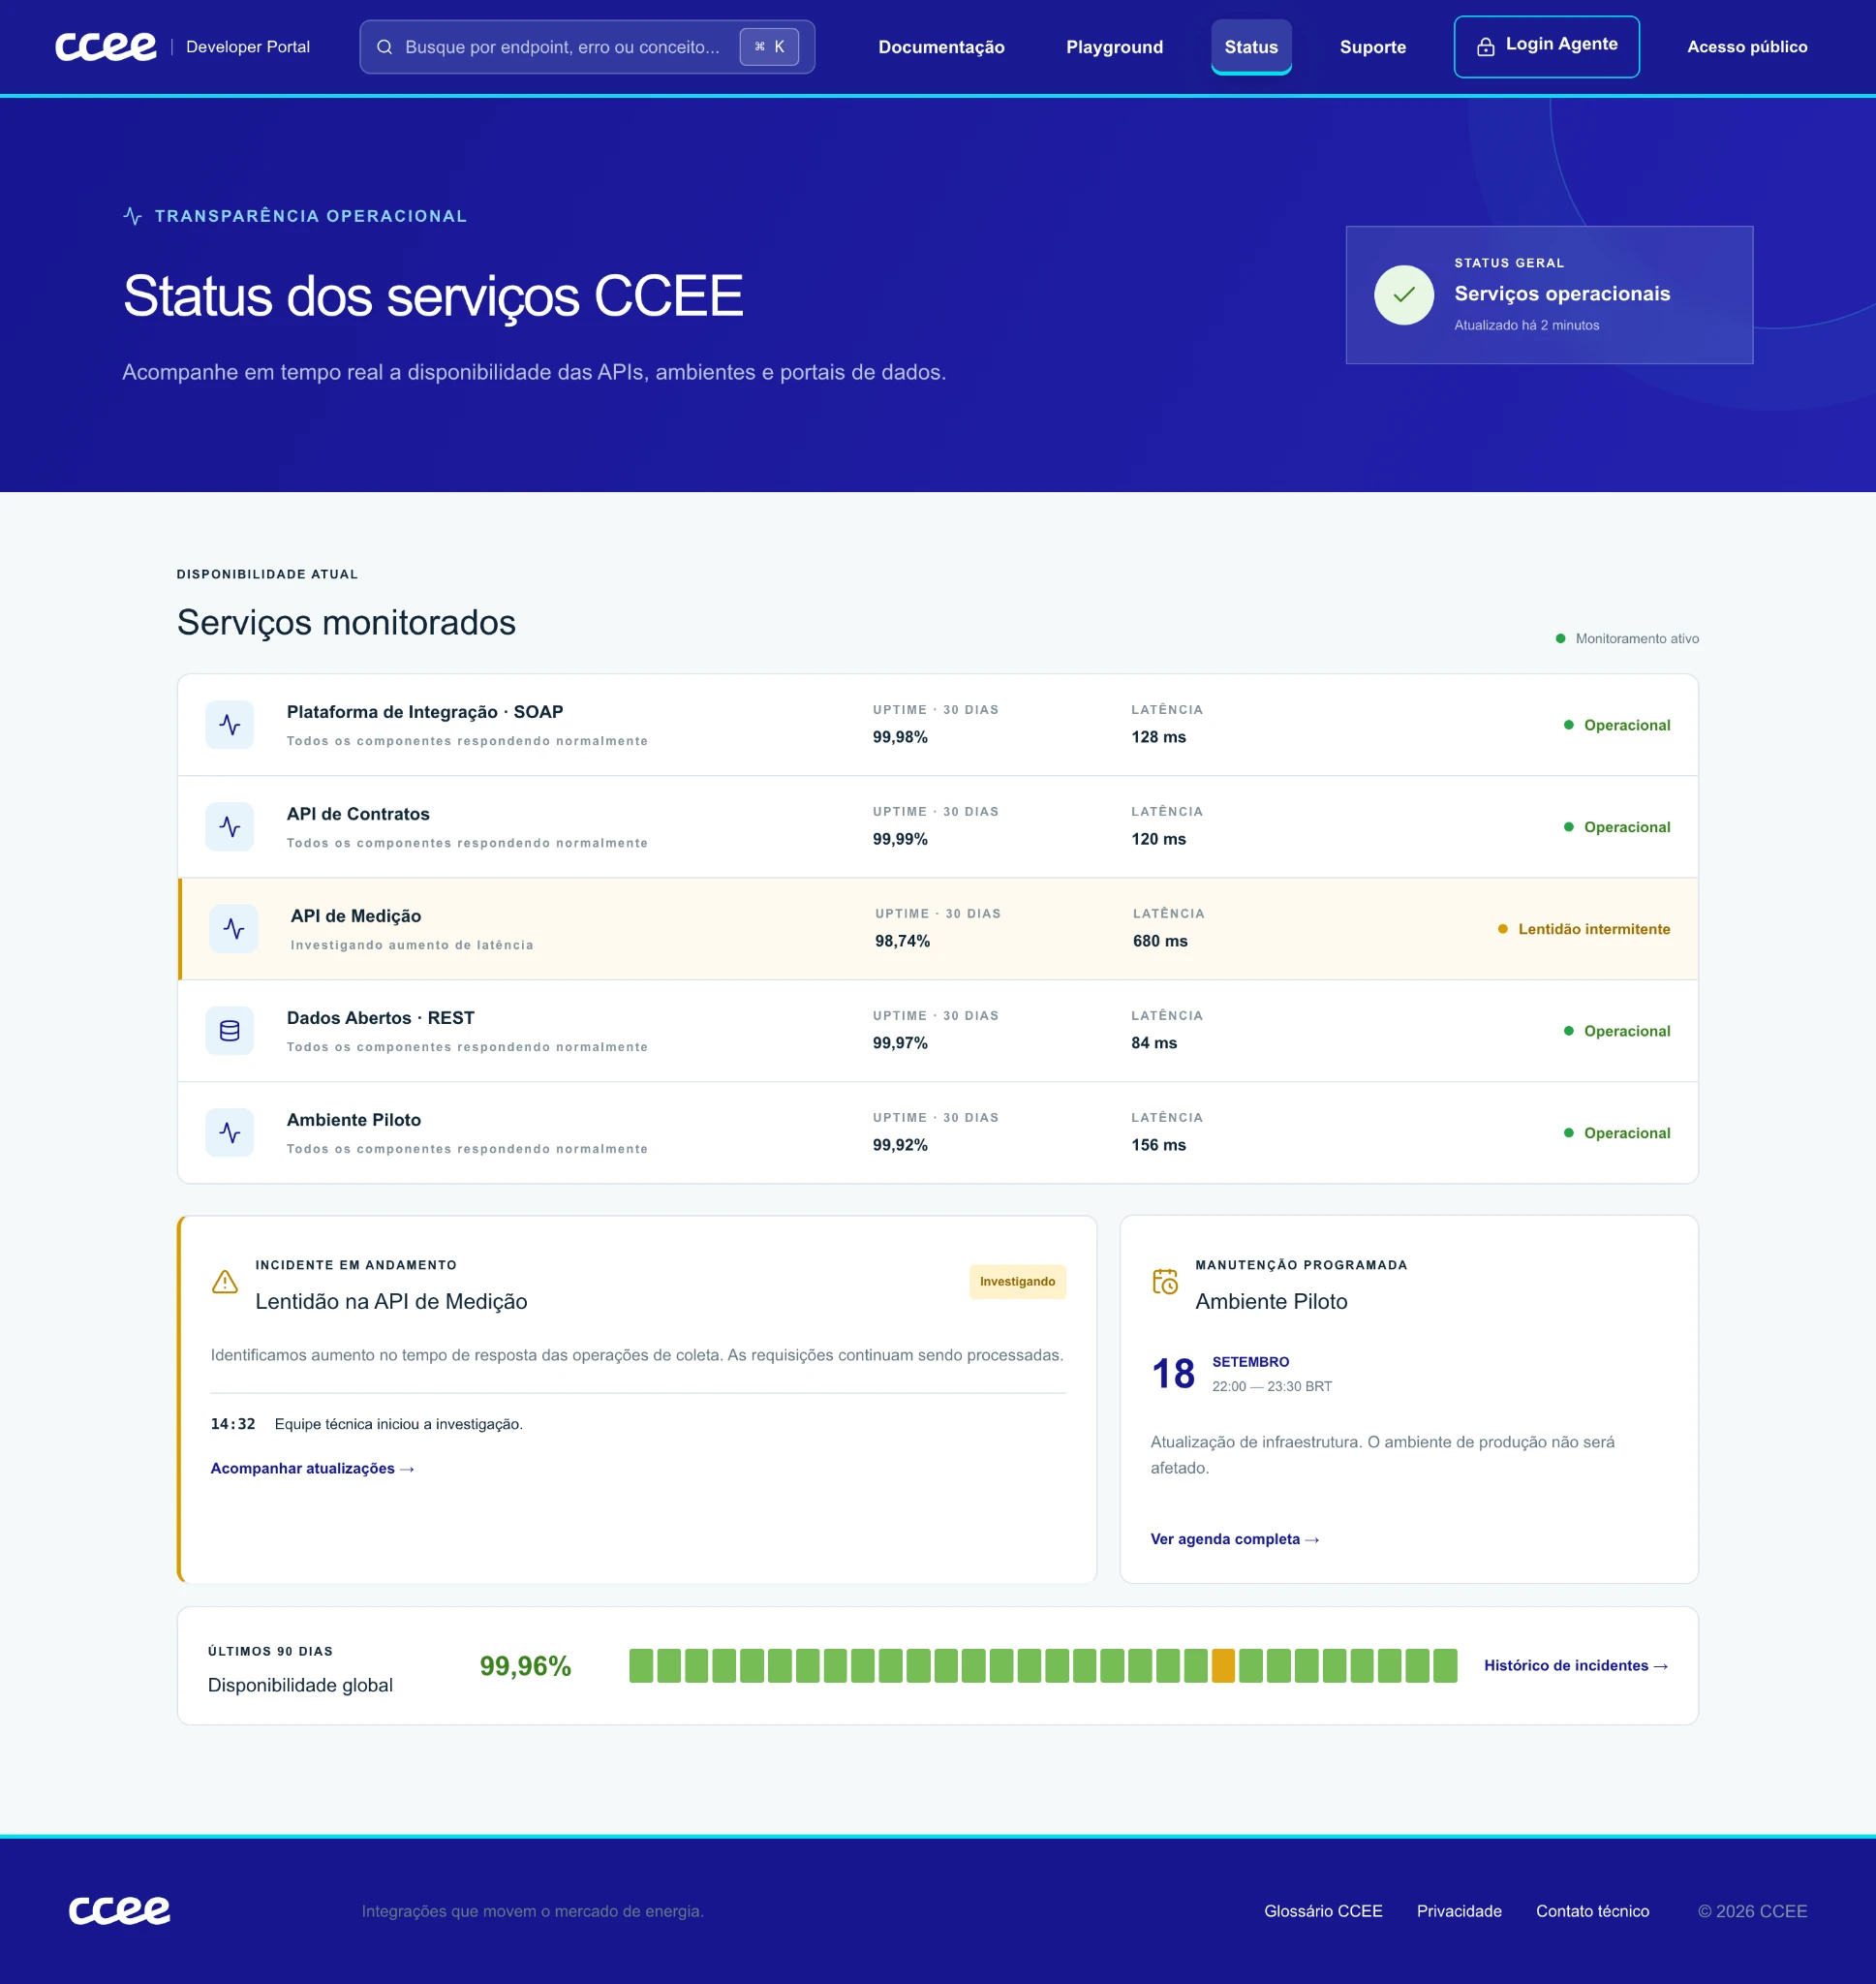Click Acesso público link

point(1747,47)
